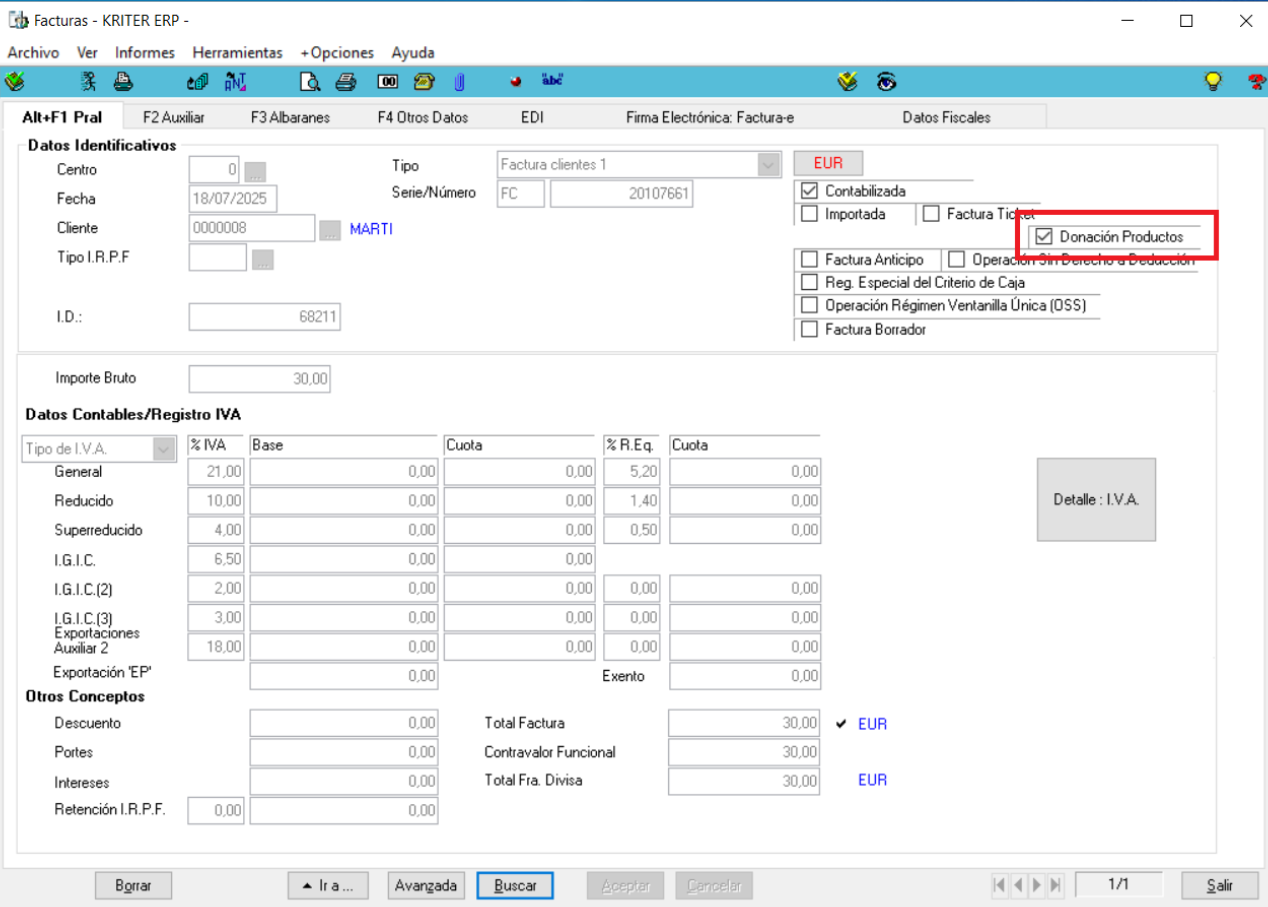Open the Tipo de I.V.A. dropdown
This screenshot has height=907, width=1268.
[x=163, y=449]
